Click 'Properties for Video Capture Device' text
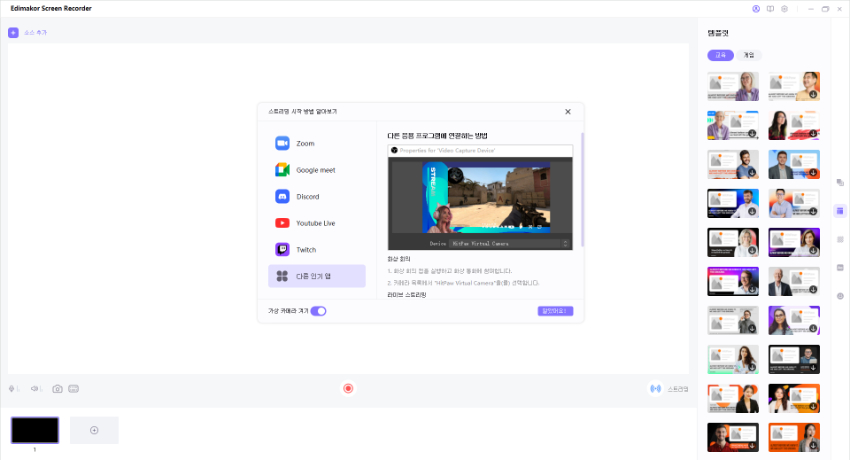 pyautogui.click(x=447, y=151)
